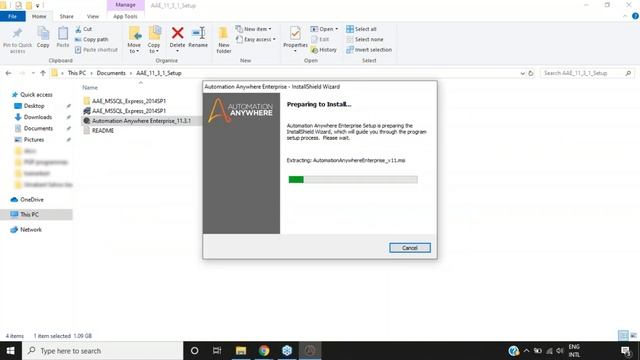Image resolution: width=640 pixels, height=360 pixels.
Task: Open Google Chrome from taskbar
Action: pyautogui.click(x=264, y=351)
